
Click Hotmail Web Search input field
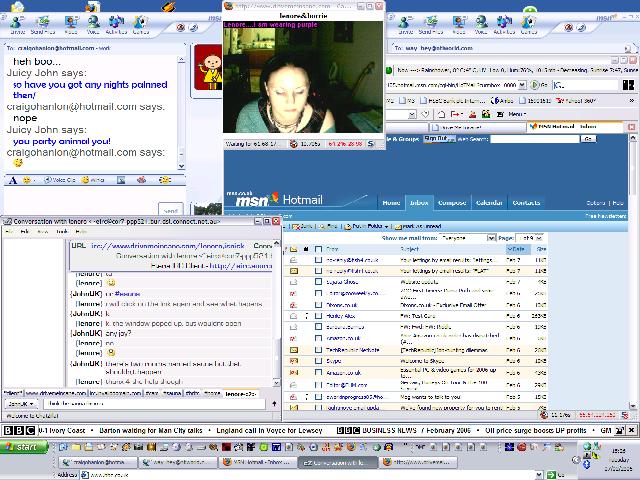[x=535, y=139]
